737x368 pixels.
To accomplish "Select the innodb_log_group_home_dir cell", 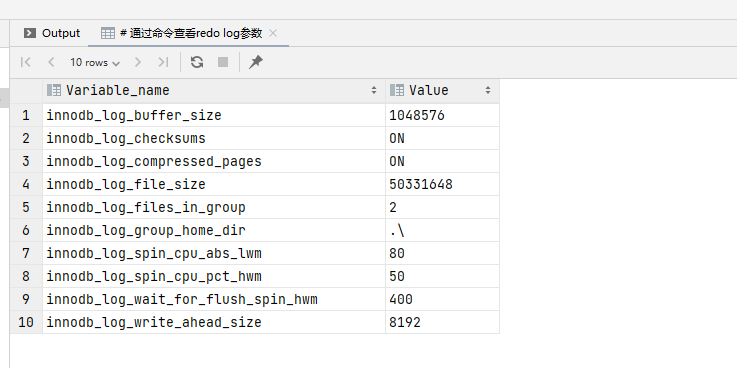I will pyautogui.click(x=214, y=230).
